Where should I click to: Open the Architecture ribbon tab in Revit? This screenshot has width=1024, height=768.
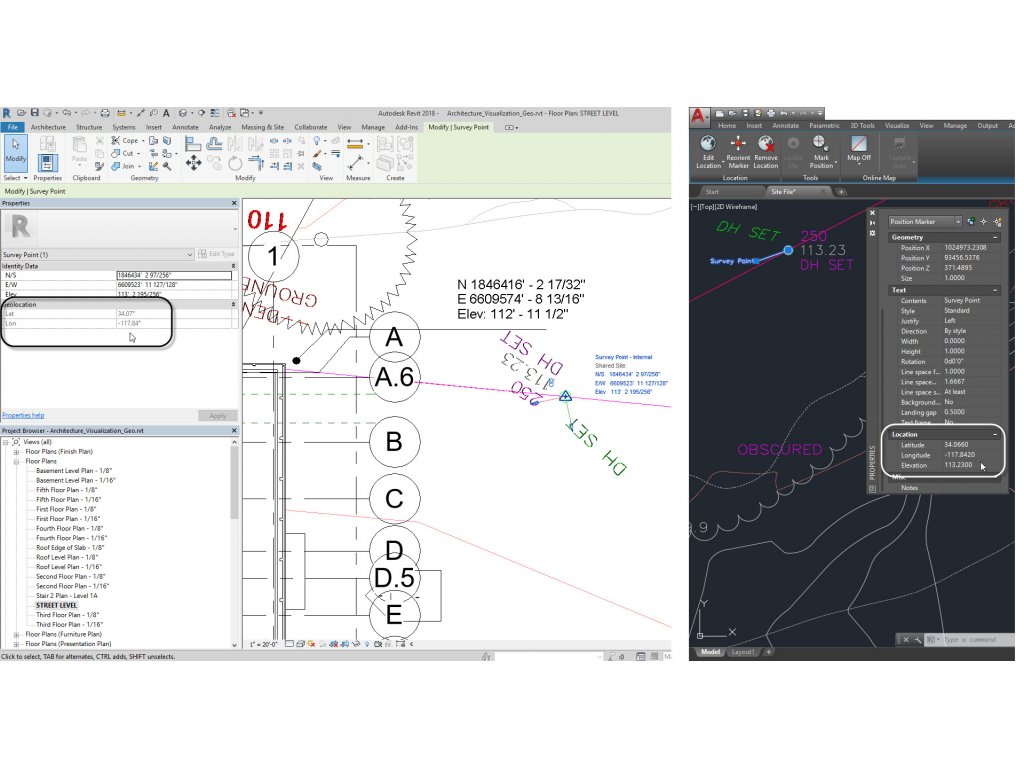tap(48, 127)
